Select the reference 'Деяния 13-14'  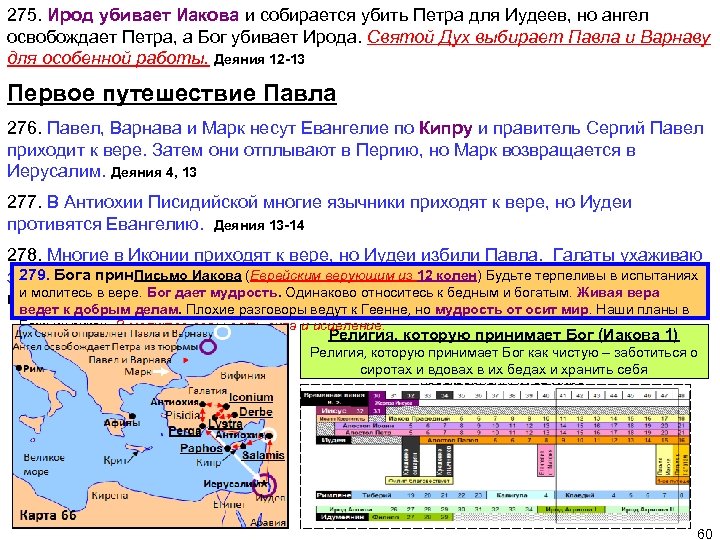(259, 225)
